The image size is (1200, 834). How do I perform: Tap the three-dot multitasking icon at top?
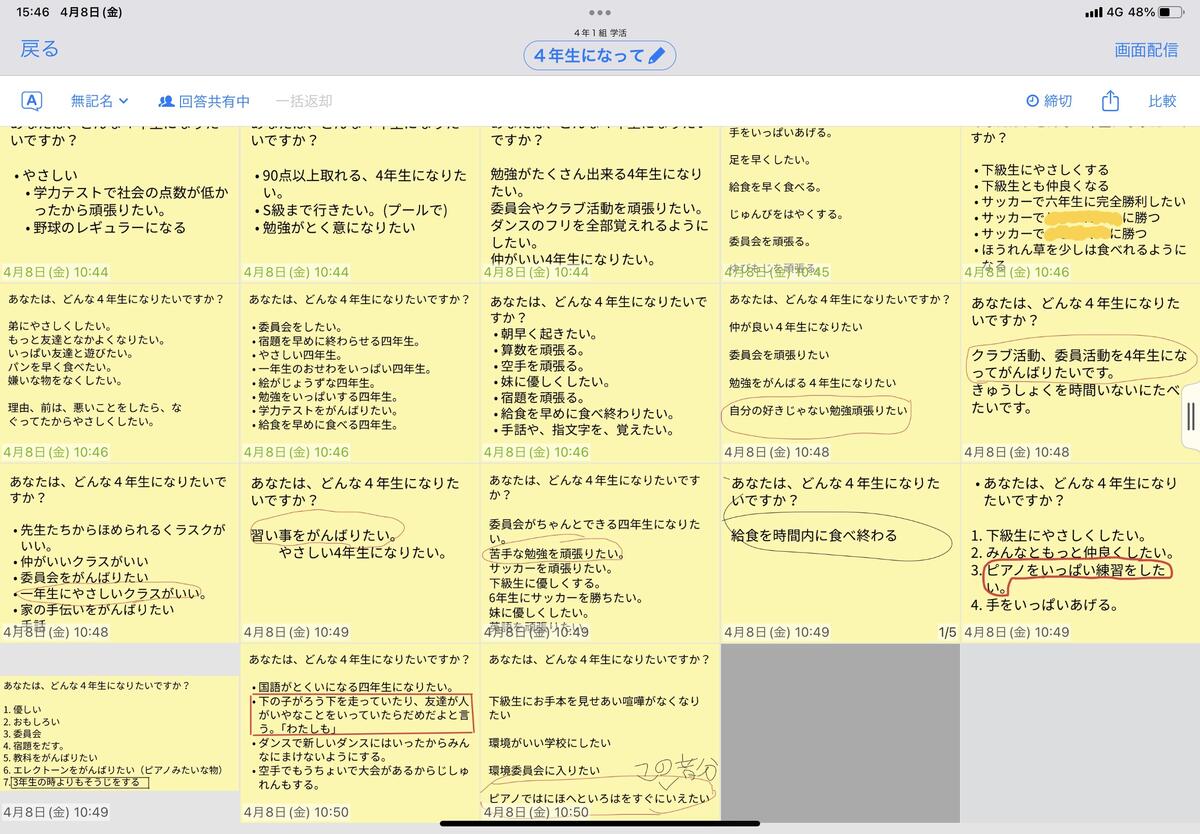pos(600,13)
